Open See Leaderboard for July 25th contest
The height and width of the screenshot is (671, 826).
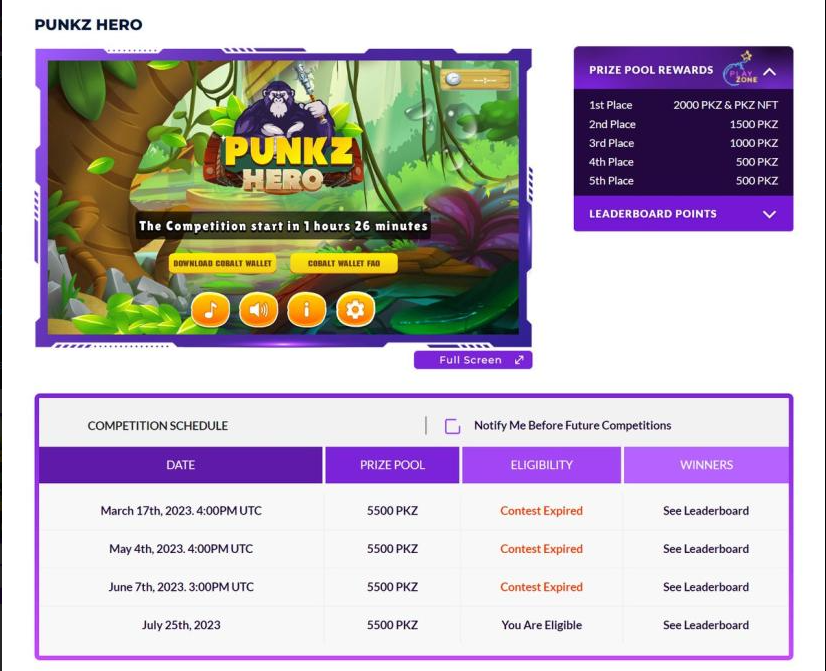(706, 625)
